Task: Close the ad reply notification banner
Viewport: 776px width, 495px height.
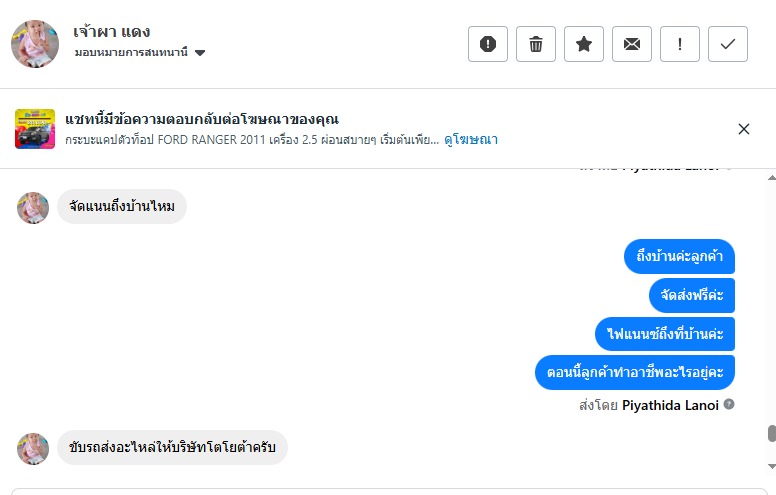Action: coord(744,129)
